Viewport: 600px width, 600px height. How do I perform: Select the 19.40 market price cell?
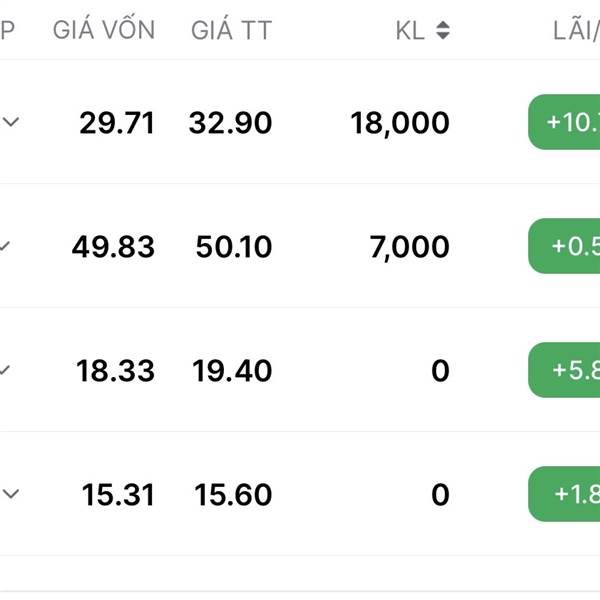232,371
